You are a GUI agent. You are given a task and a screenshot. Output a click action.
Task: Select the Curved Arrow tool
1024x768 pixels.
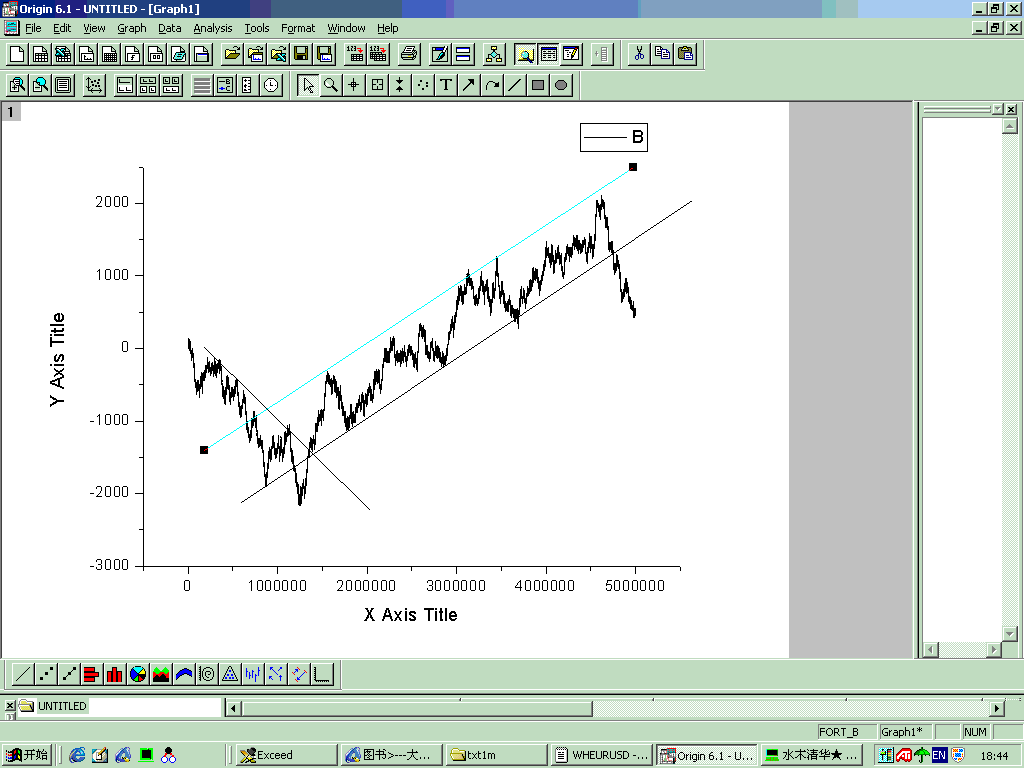pyautogui.click(x=492, y=85)
